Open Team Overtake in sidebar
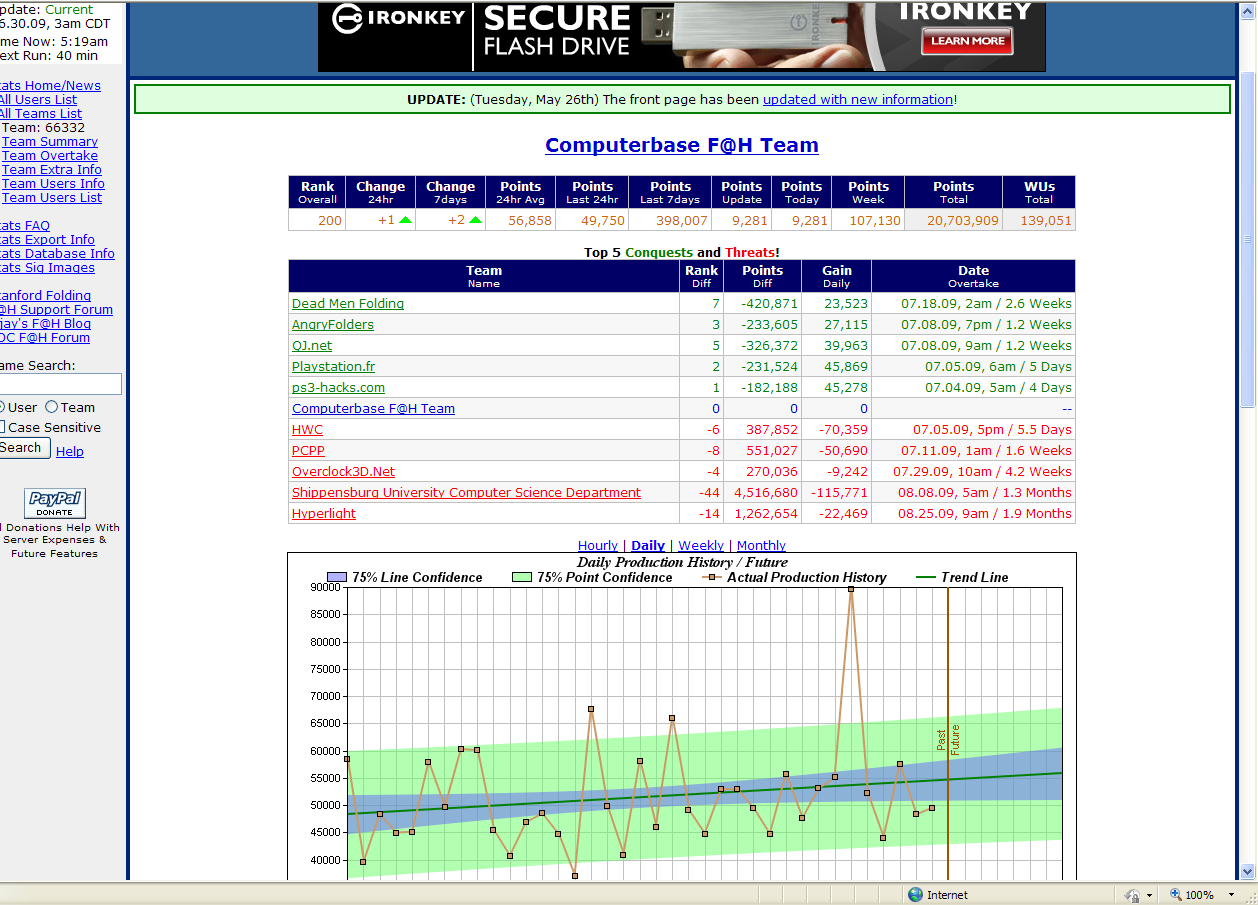The width and height of the screenshot is (1258, 905). (x=50, y=156)
